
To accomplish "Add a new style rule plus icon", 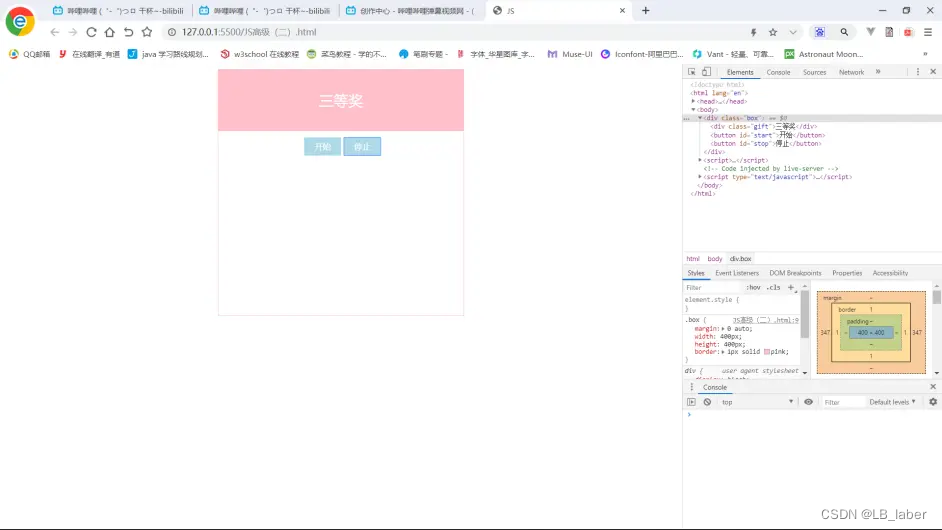I will coord(791,288).
